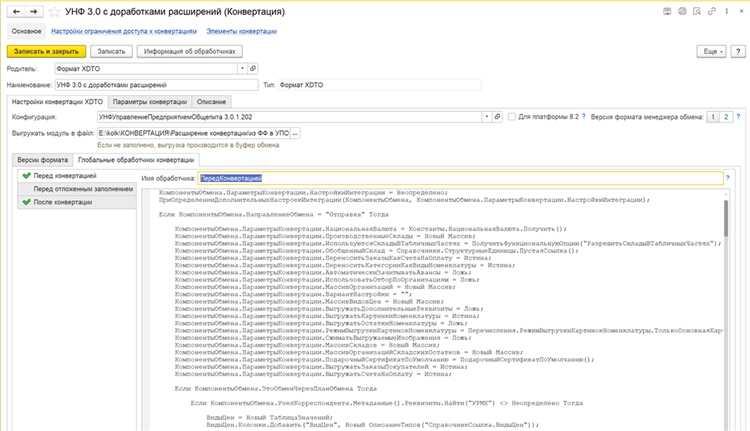Viewport: 750px width, 431px height.
Task: Click the code line starting with Если КомпонентыОбмена.НаправлениеОбмена
Action: pos(274,214)
